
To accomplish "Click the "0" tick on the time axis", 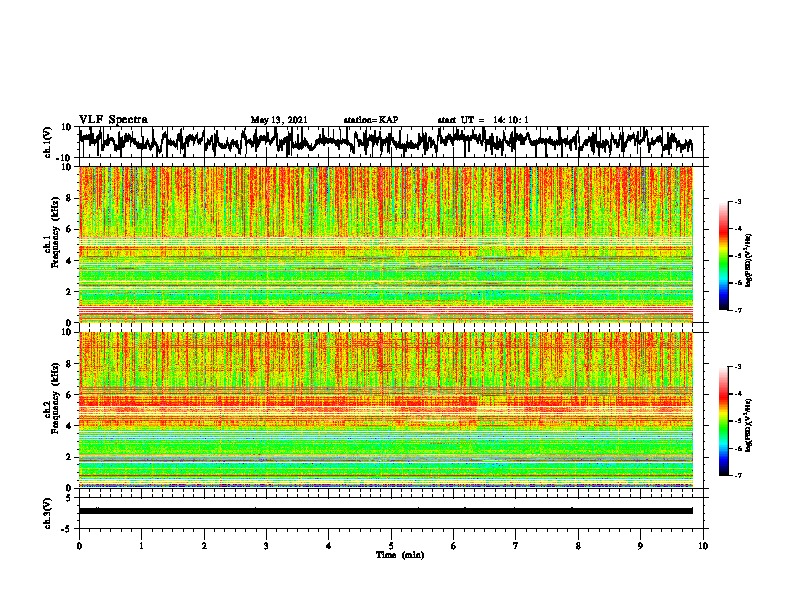I will (x=79, y=546).
